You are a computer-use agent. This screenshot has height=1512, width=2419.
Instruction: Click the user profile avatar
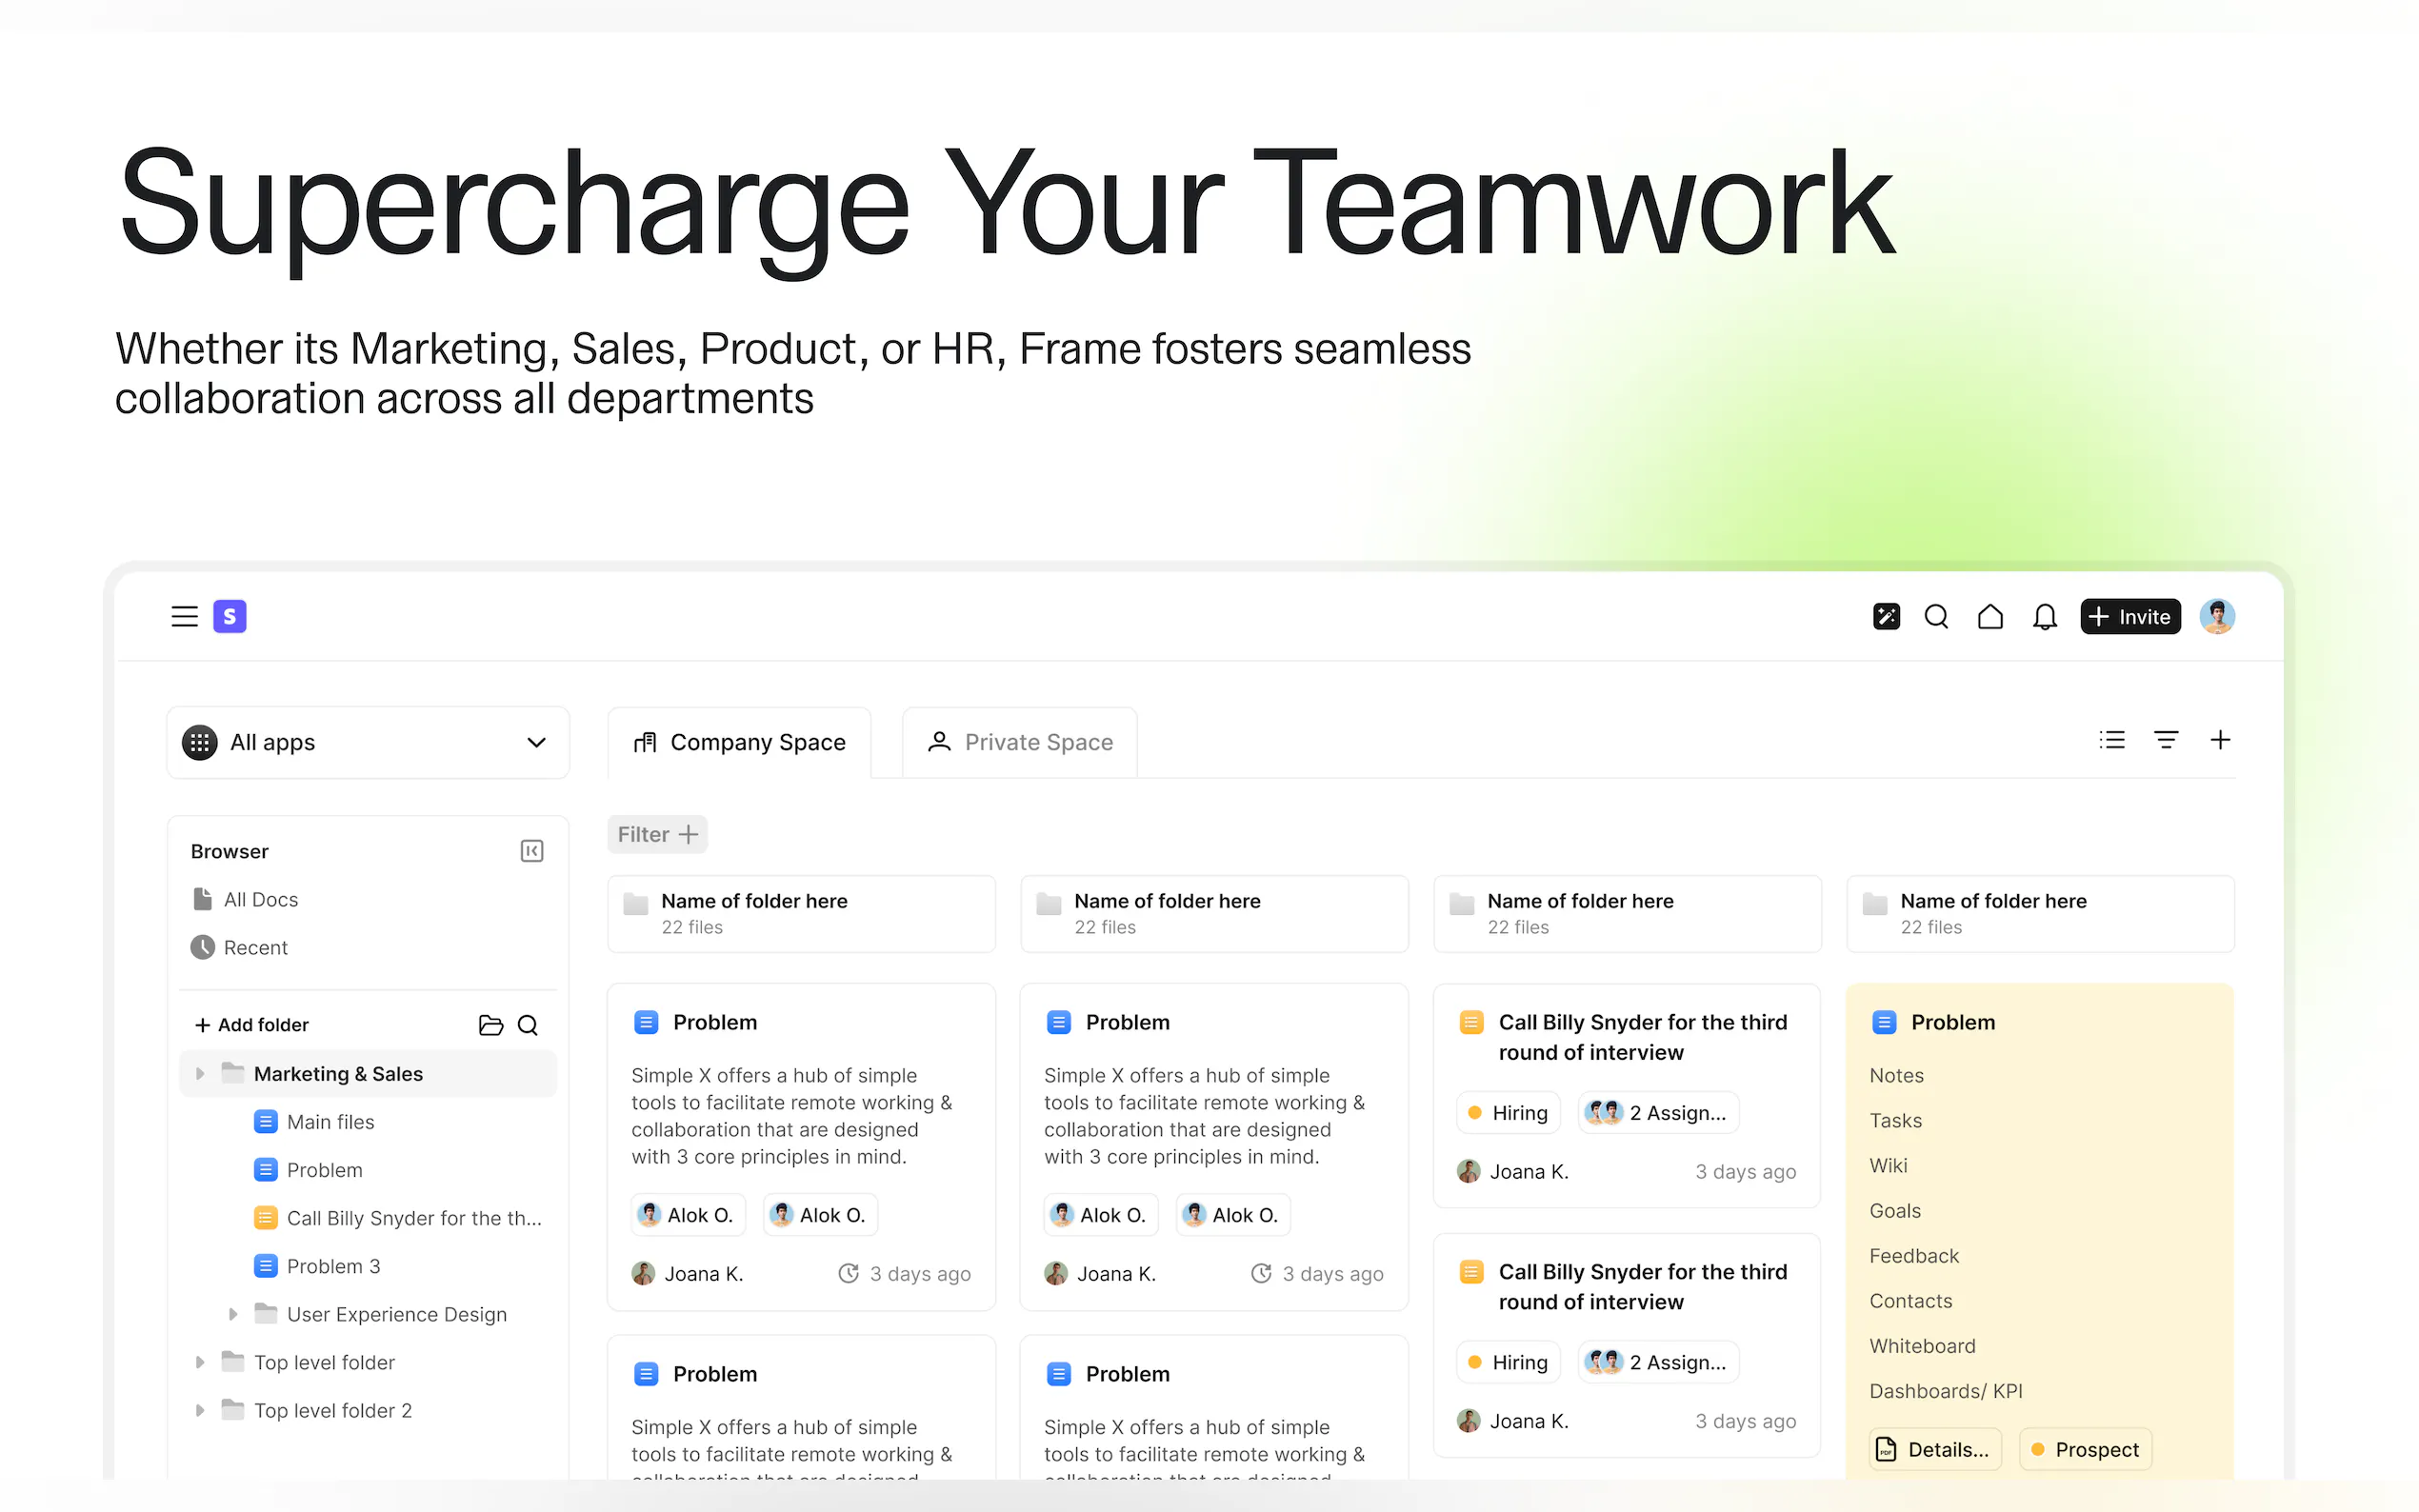2216,616
